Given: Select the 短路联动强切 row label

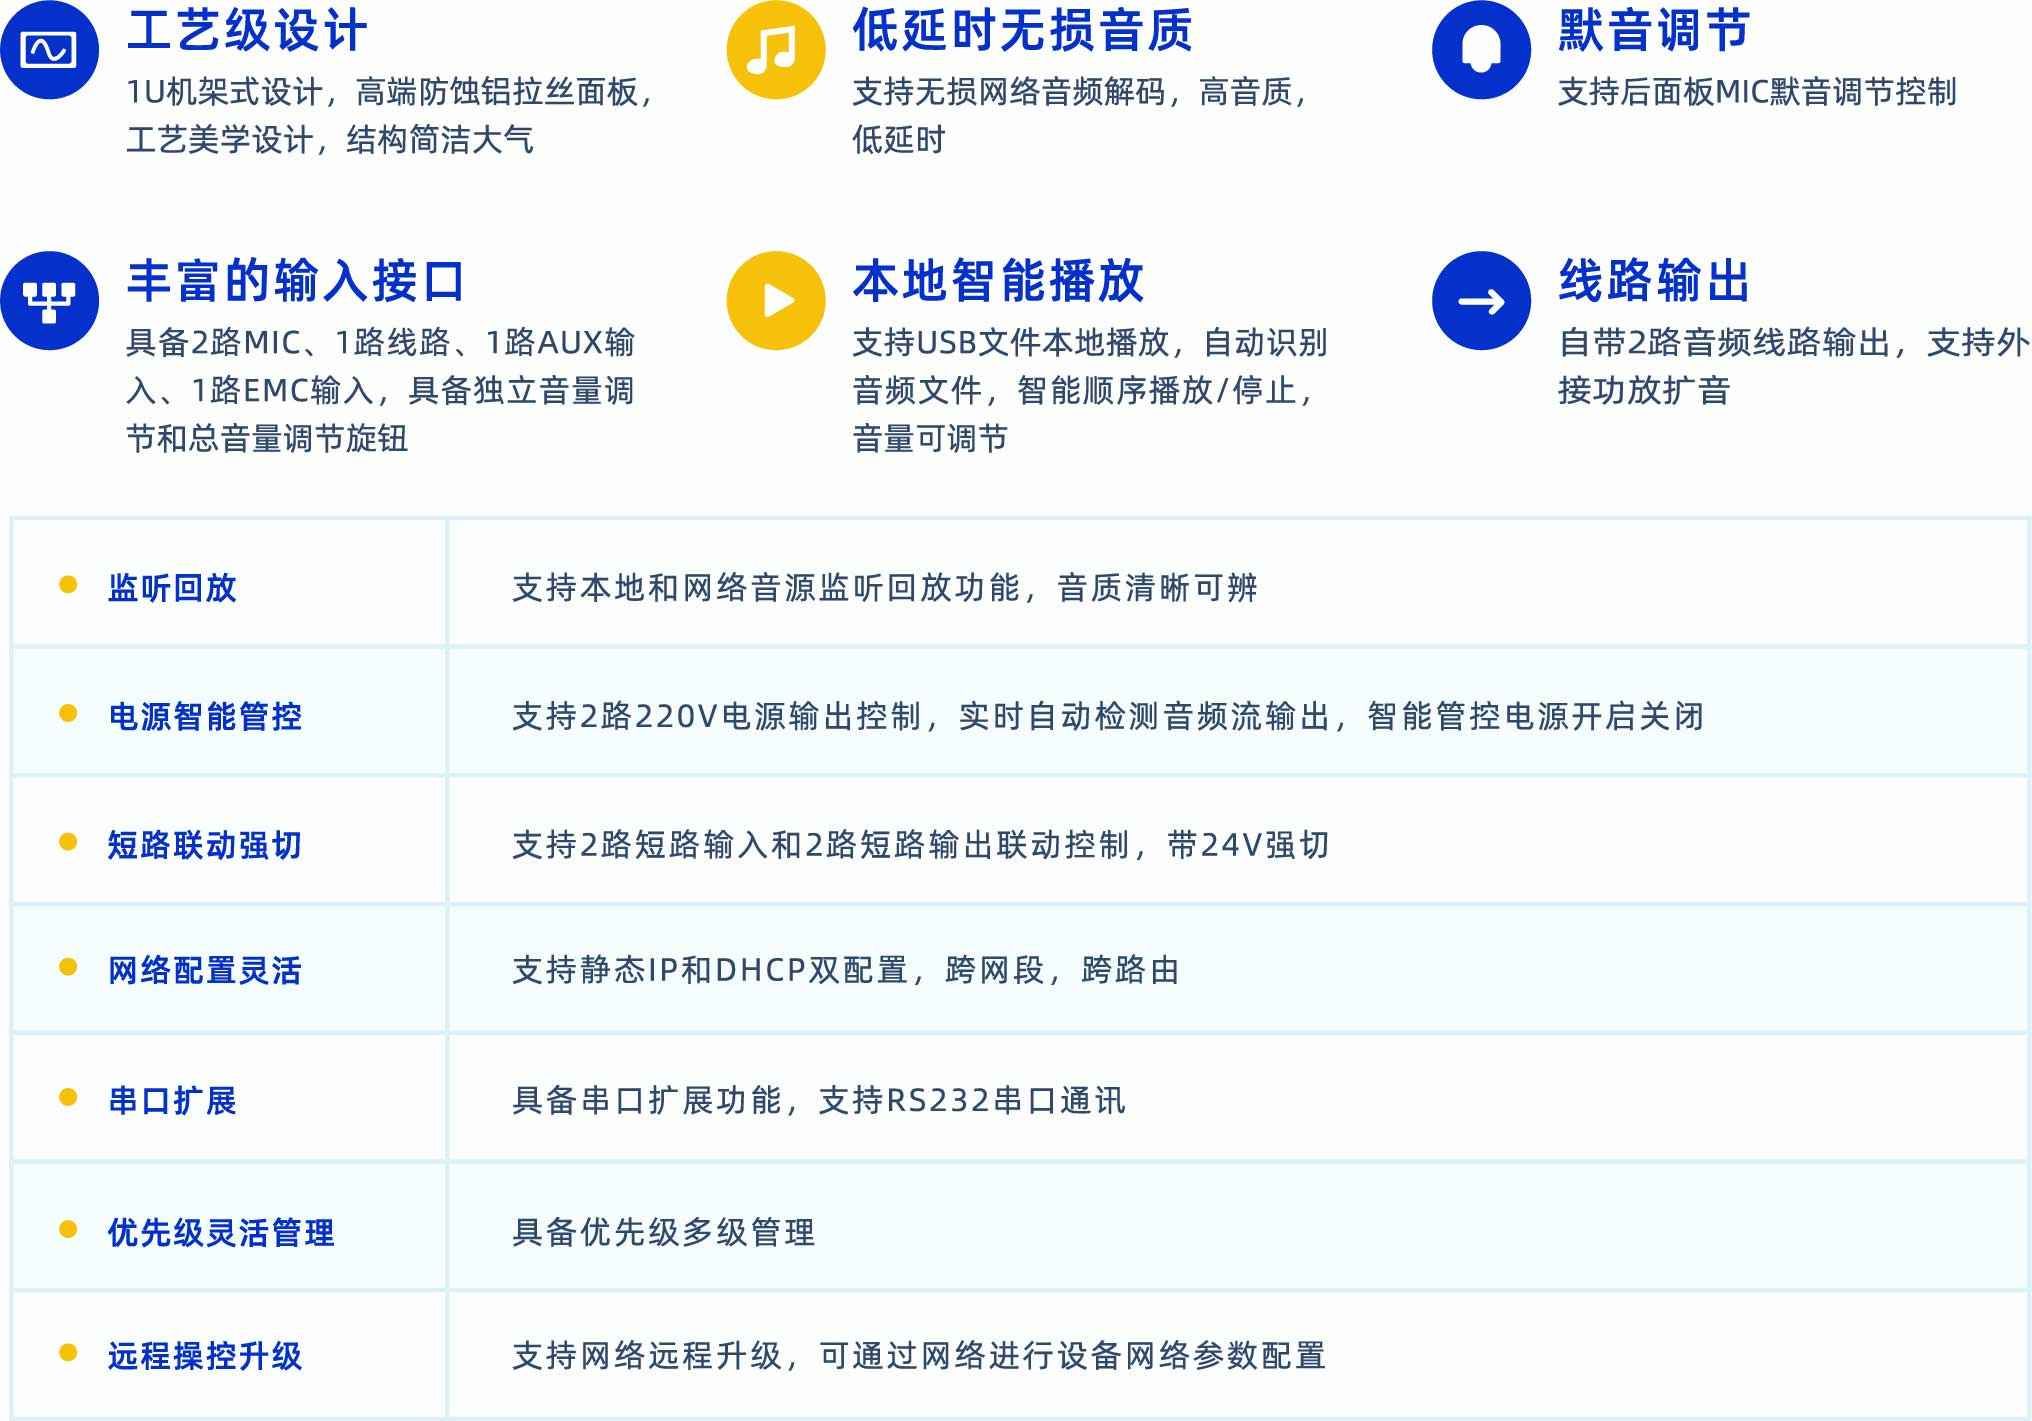Looking at the screenshot, I should (x=205, y=845).
